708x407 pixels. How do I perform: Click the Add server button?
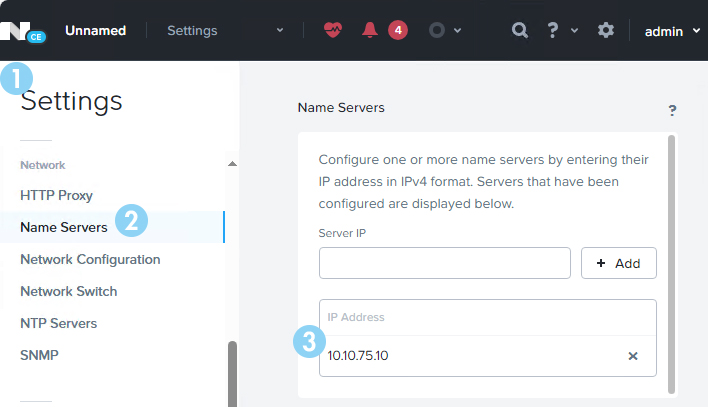[619, 263]
